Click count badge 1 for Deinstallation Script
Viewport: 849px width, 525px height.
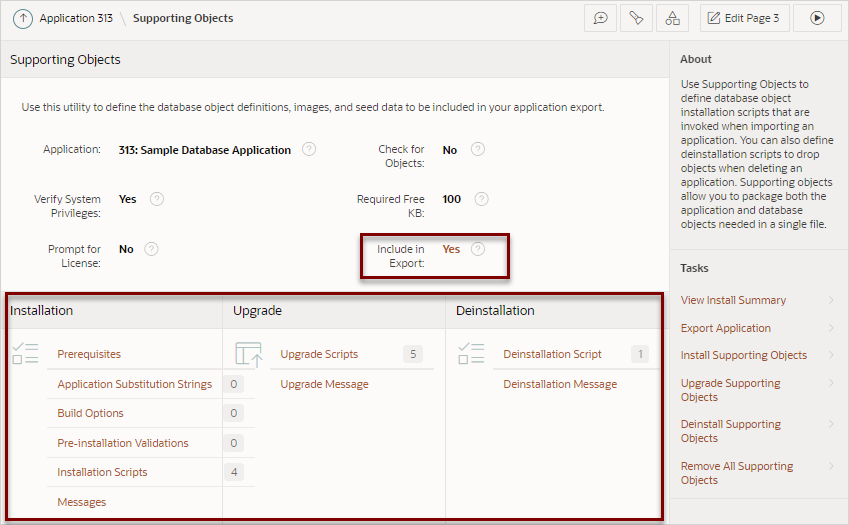point(639,354)
